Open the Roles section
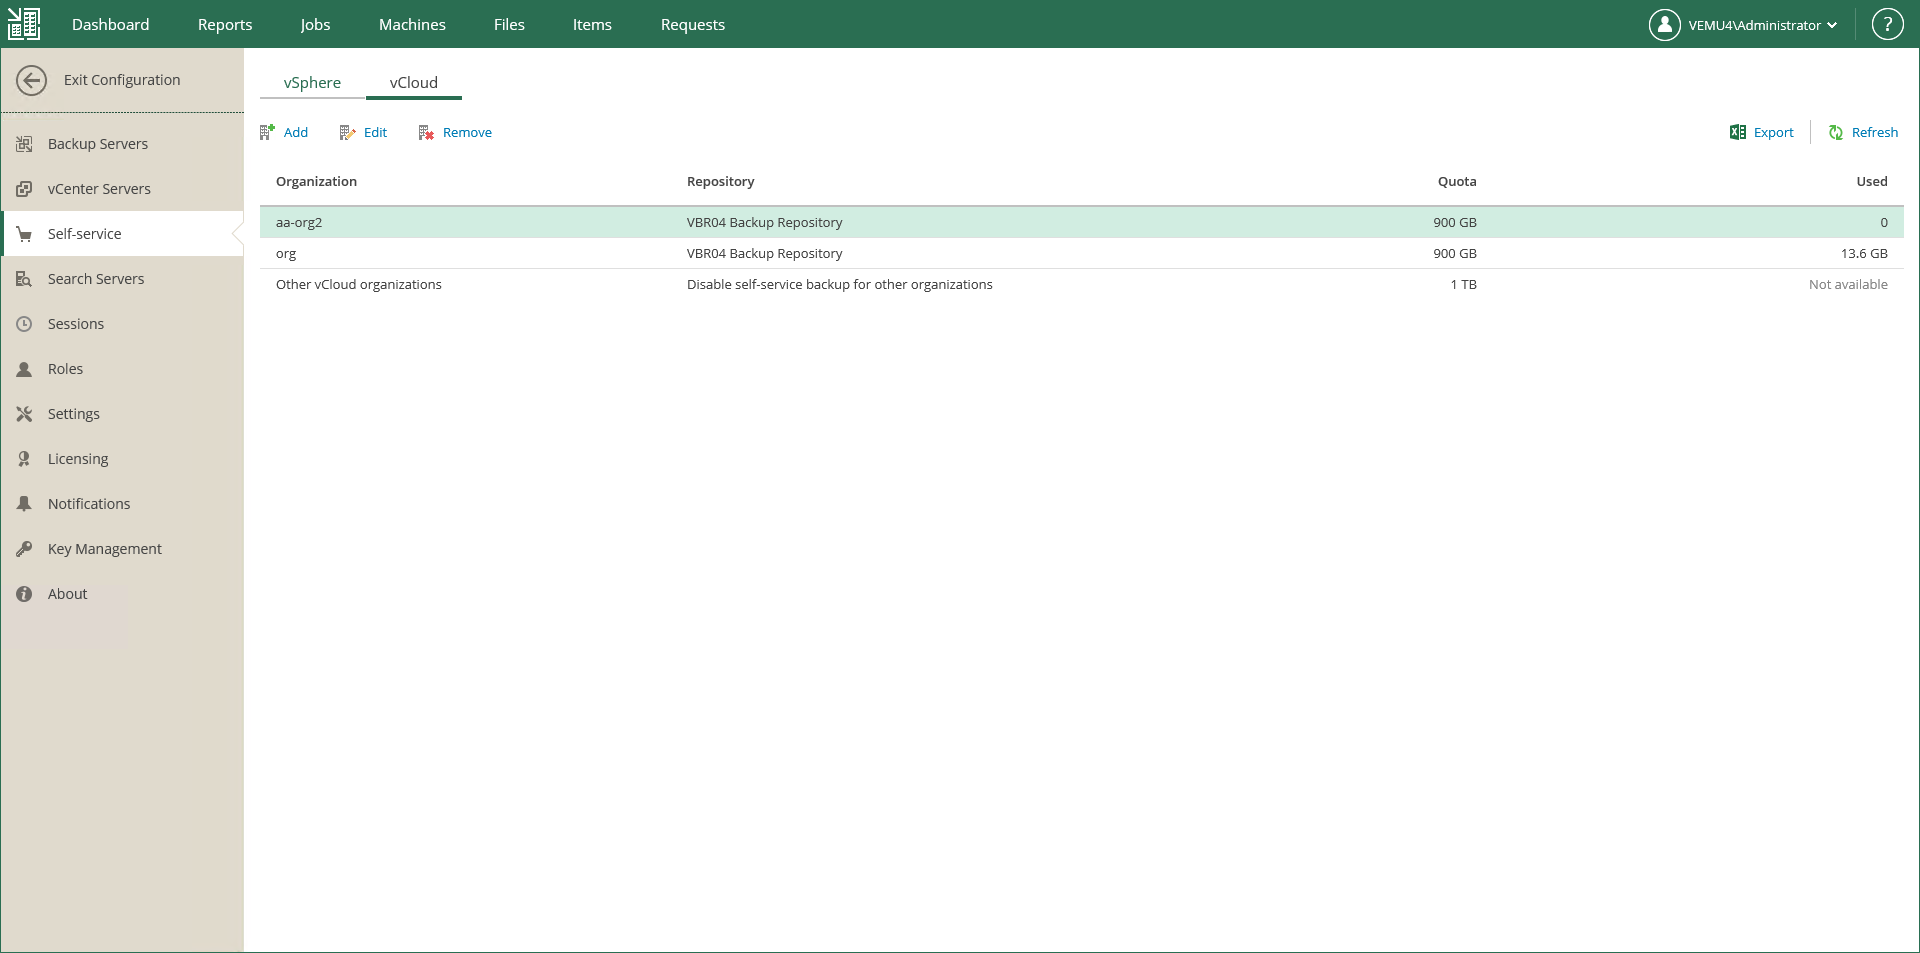1920x953 pixels. pyautogui.click(x=122, y=369)
